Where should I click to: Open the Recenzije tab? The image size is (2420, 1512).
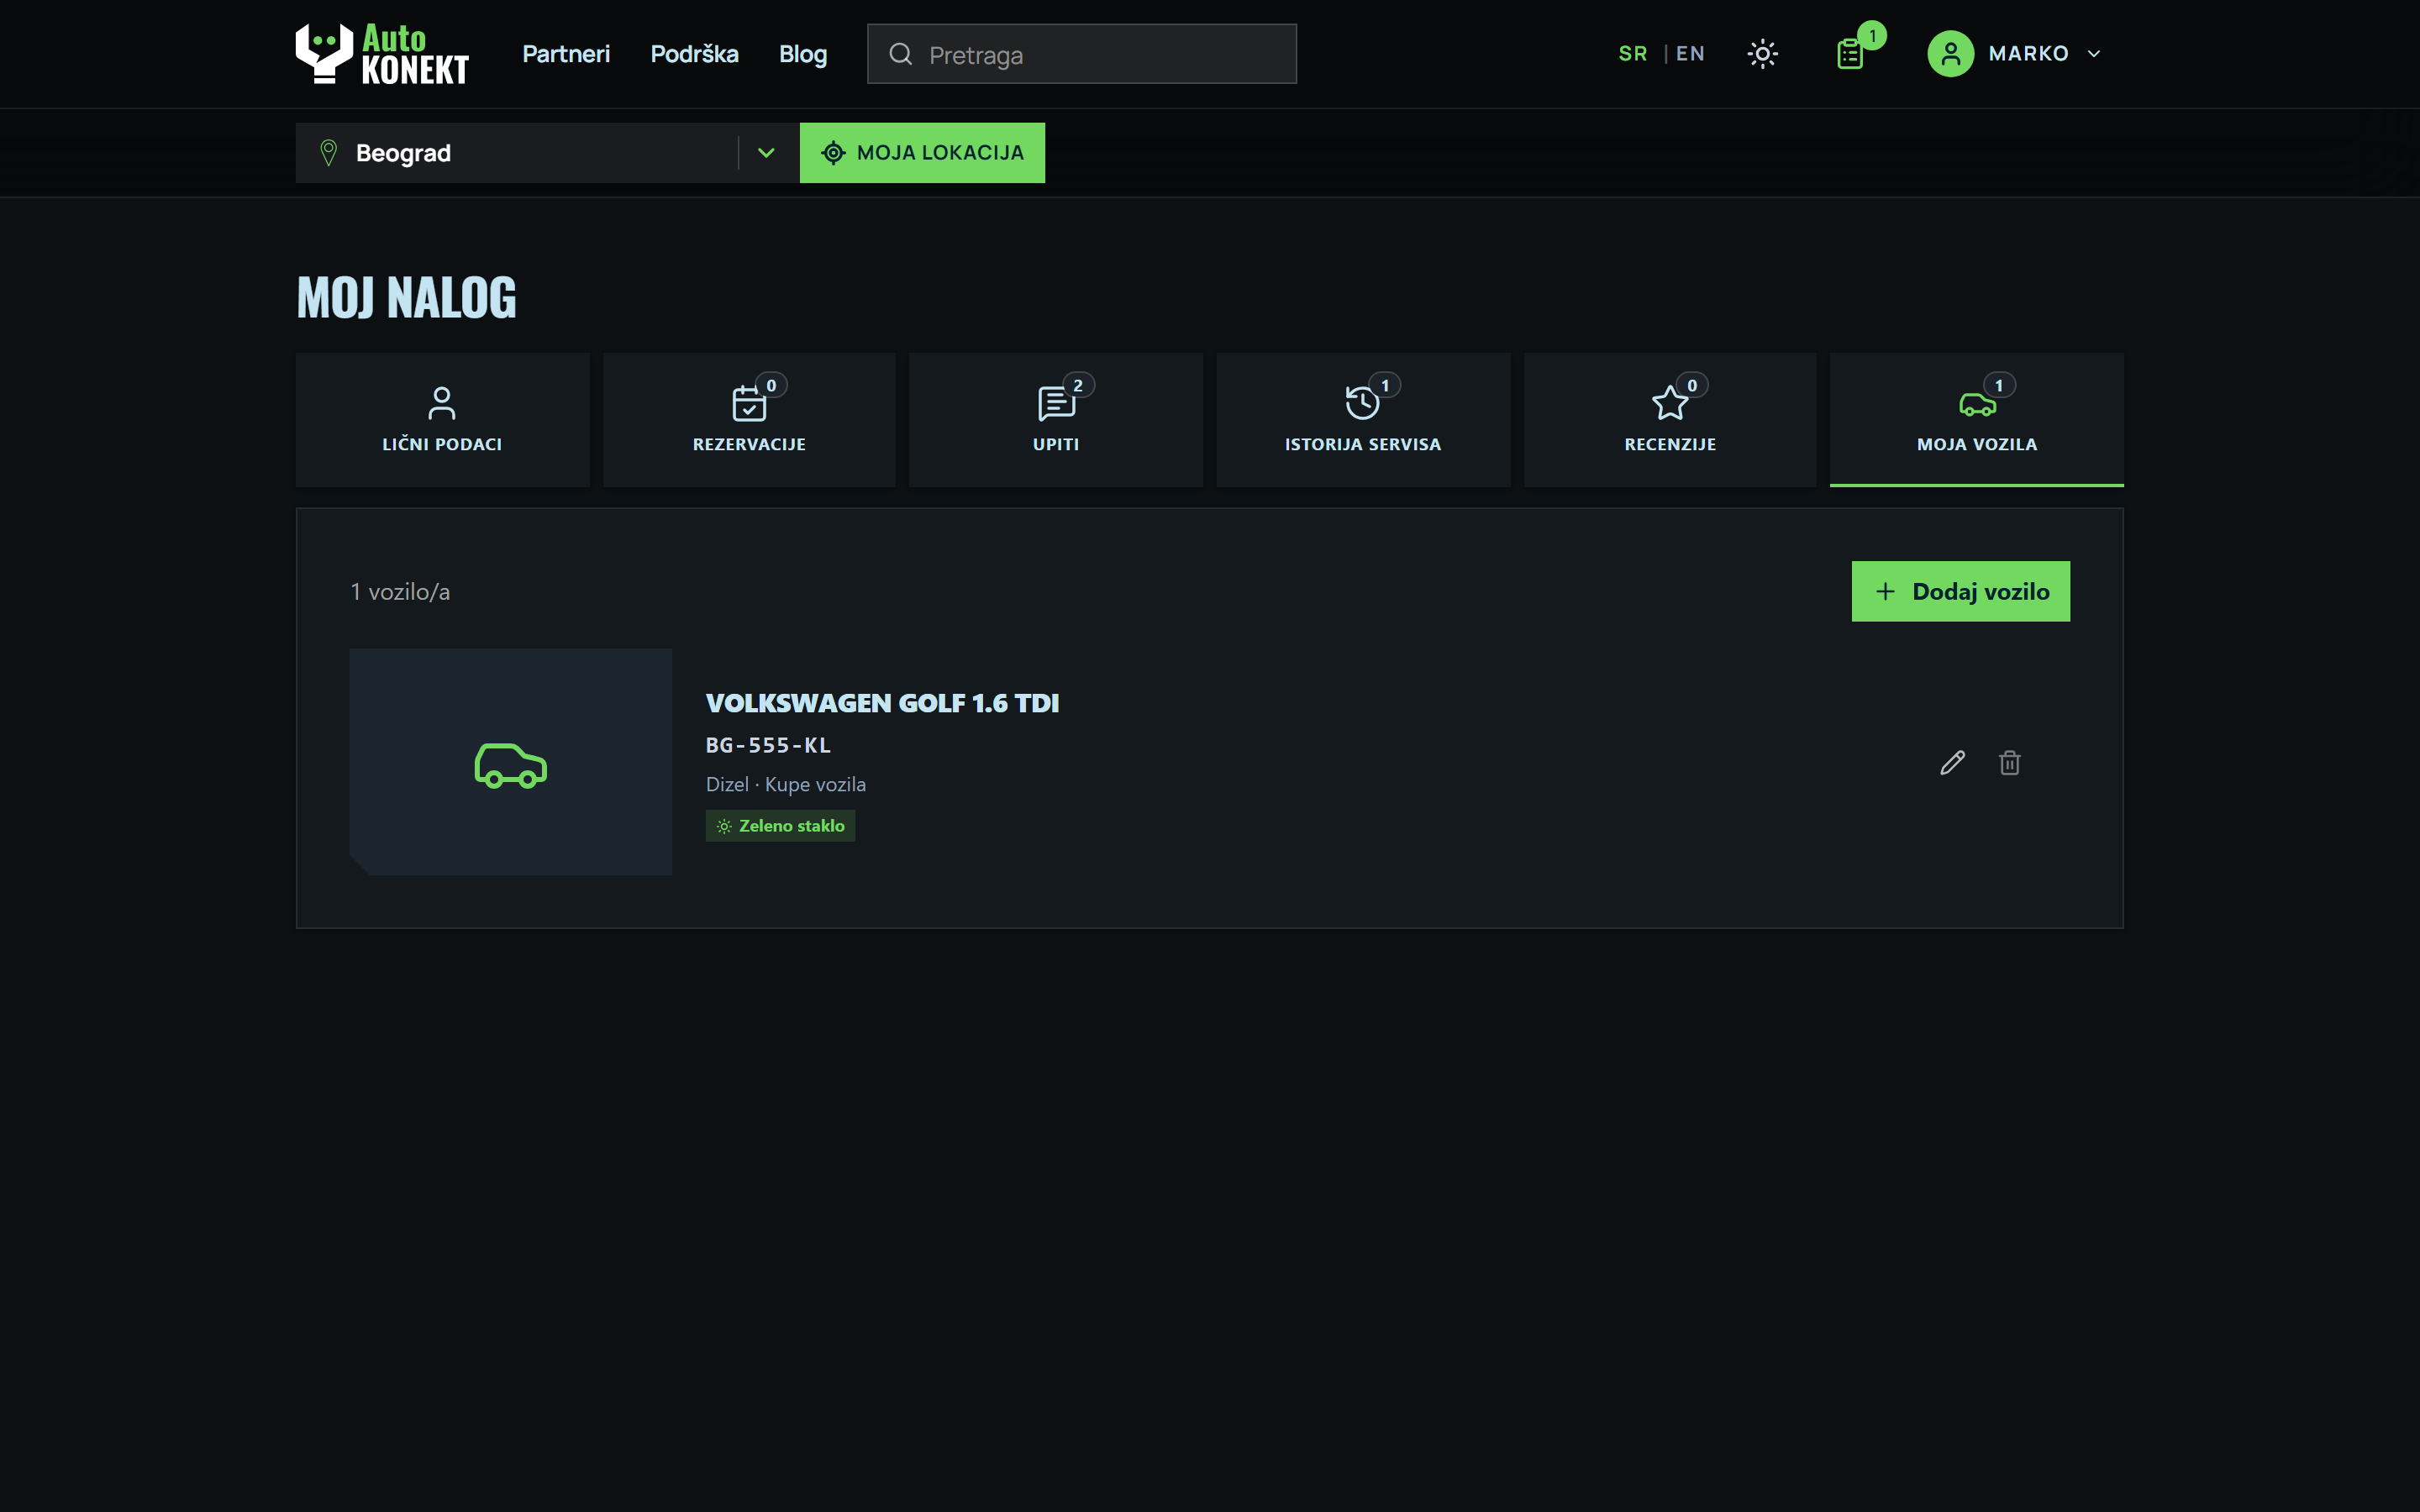point(1670,420)
